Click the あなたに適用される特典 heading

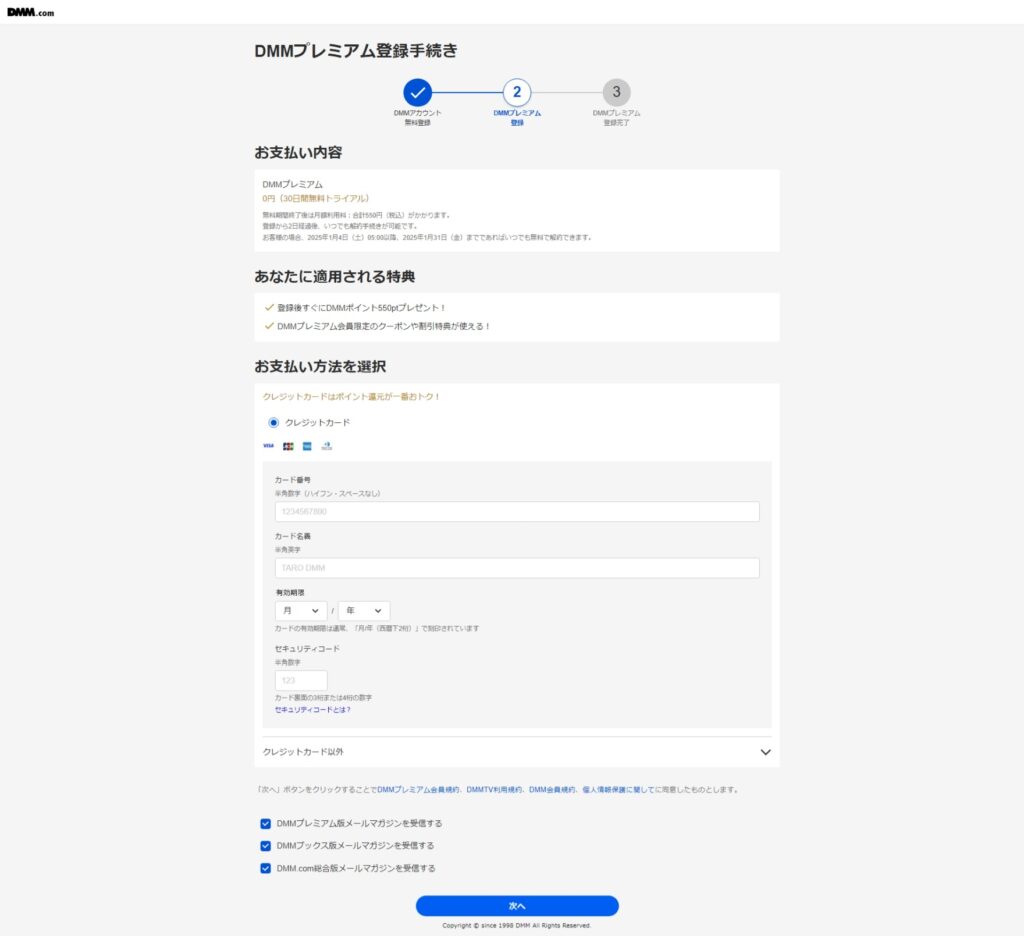coord(334,276)
